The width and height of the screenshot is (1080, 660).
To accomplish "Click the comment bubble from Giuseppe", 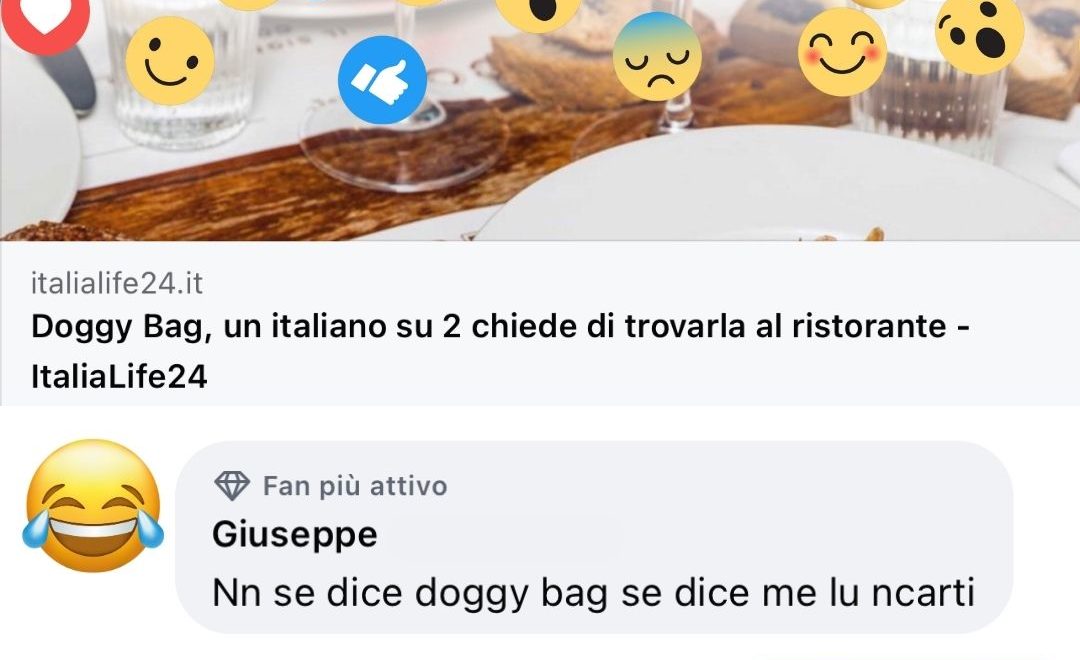I will [594, 537].
